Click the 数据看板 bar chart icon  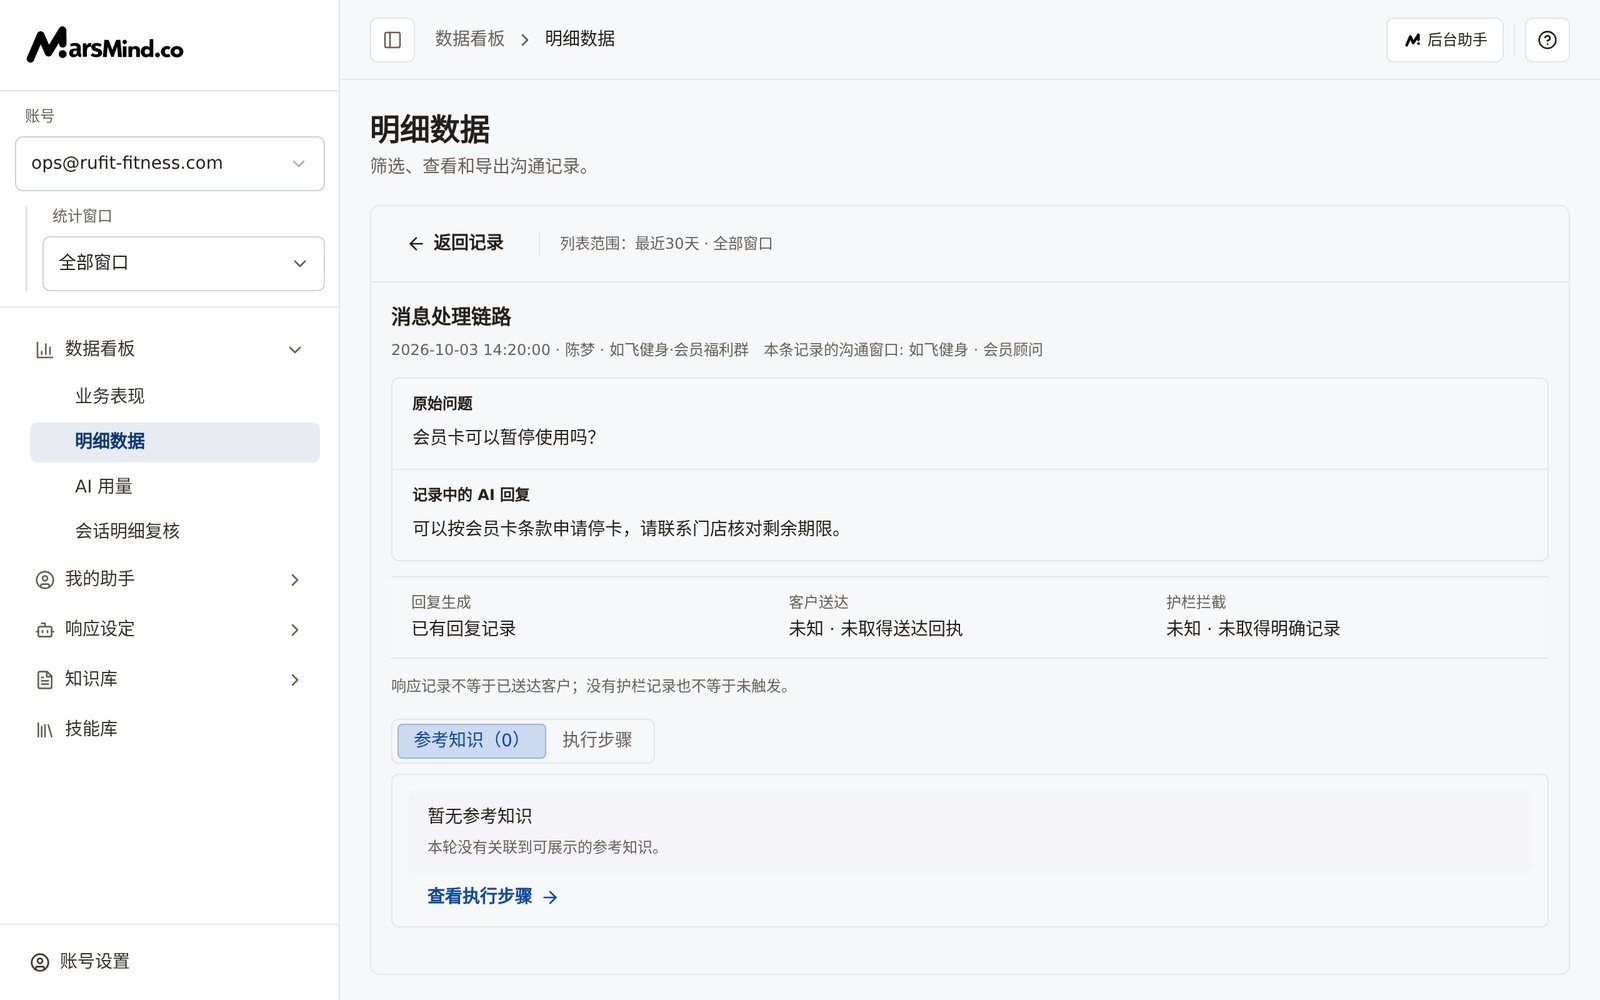pos(44,349)
